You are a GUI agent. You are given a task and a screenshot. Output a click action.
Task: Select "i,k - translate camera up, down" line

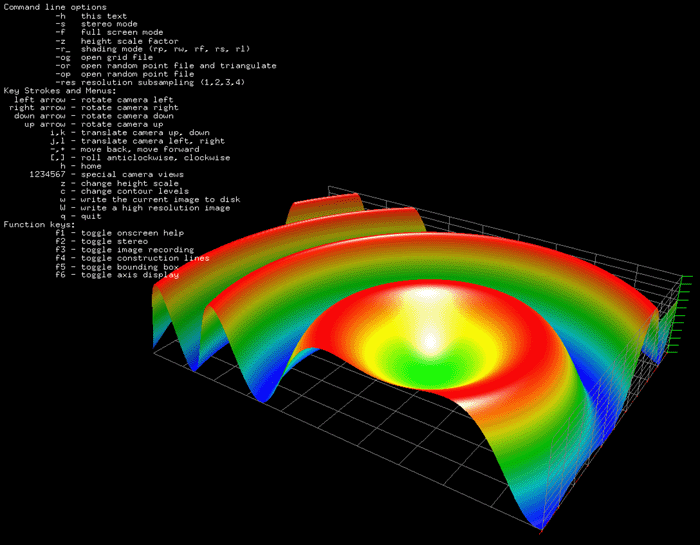(130, 133)
